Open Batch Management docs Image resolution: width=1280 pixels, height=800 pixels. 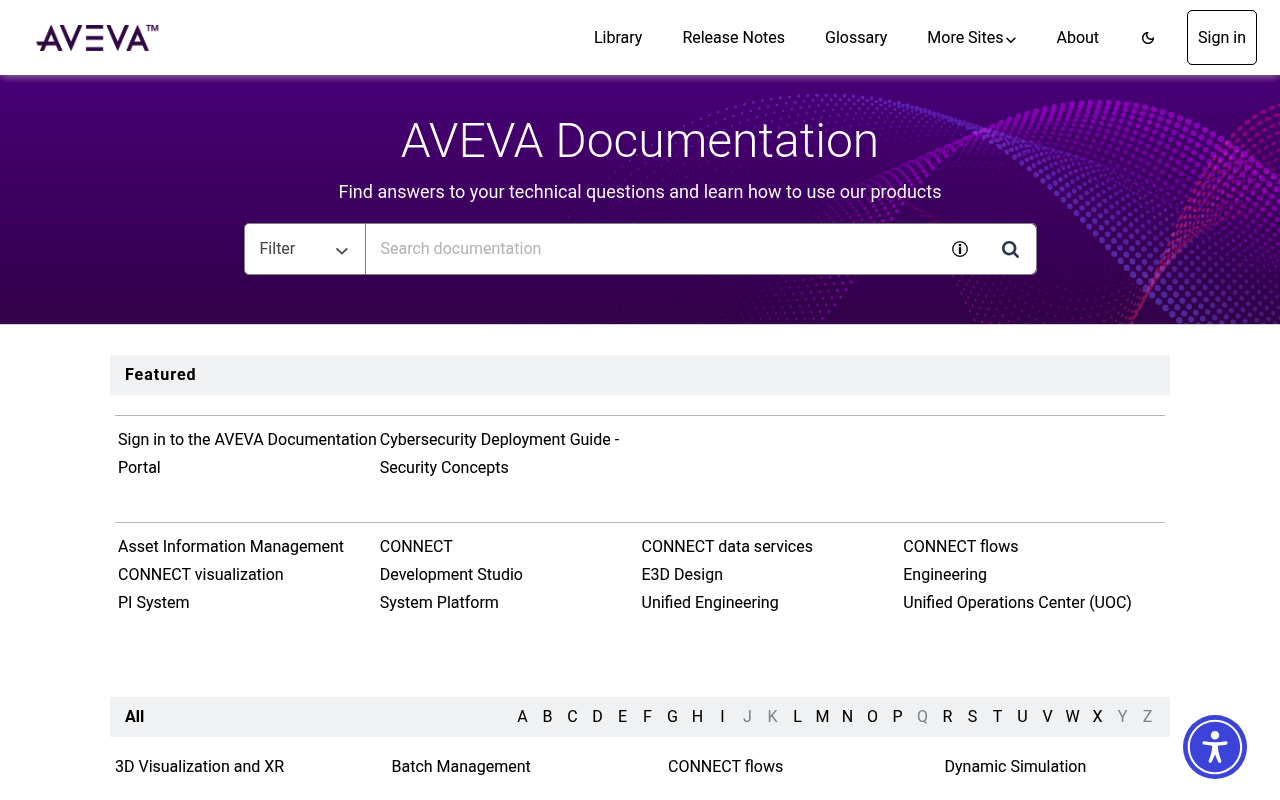461,767
